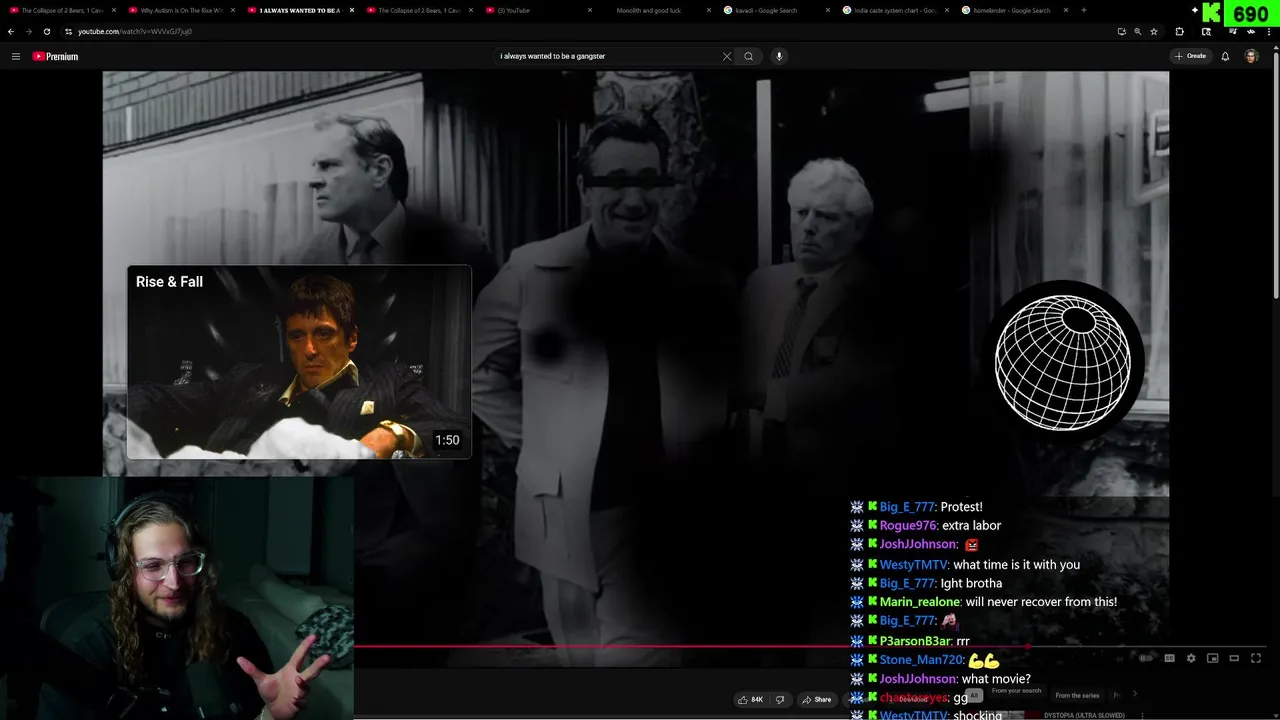
Task: Click the Create button in YouTube header
Action: [1190, 56]
